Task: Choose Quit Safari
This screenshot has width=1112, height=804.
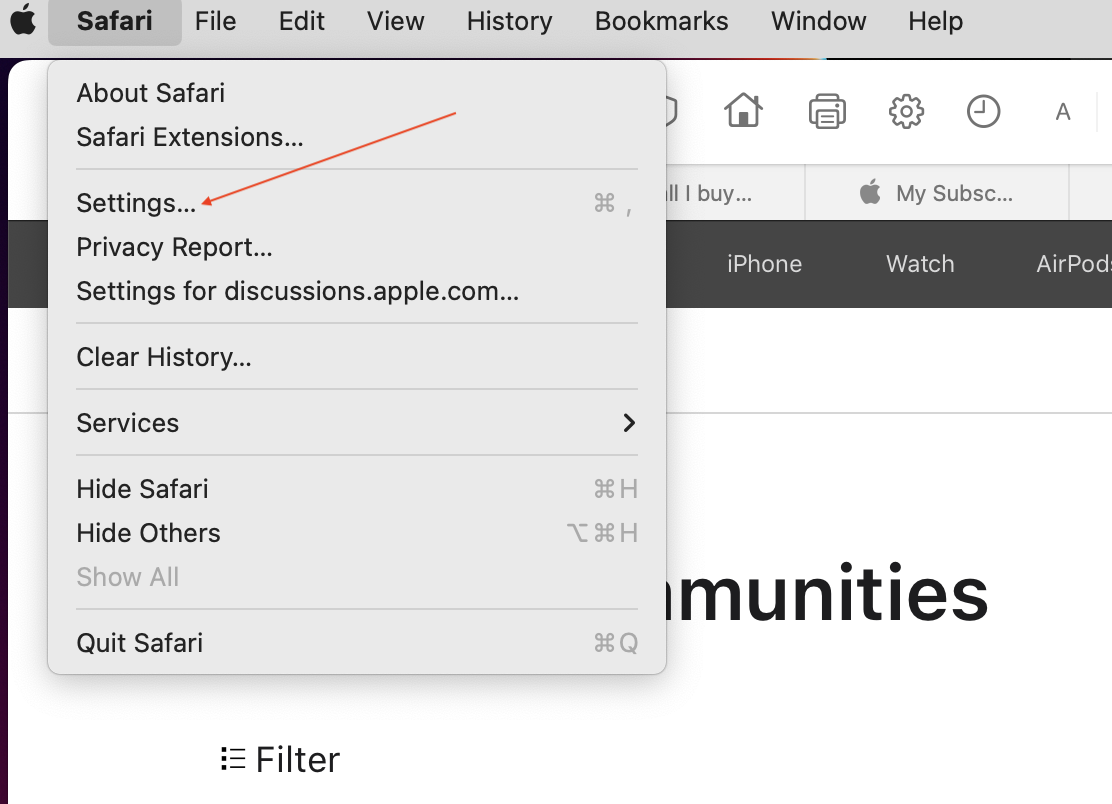Action: [357, 642]
